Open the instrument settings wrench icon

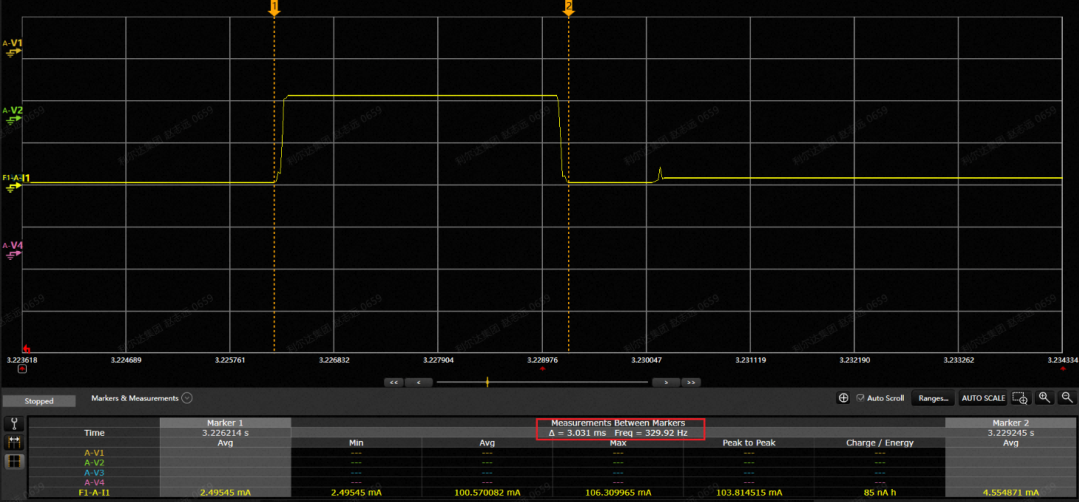click(x=15, y=423)
